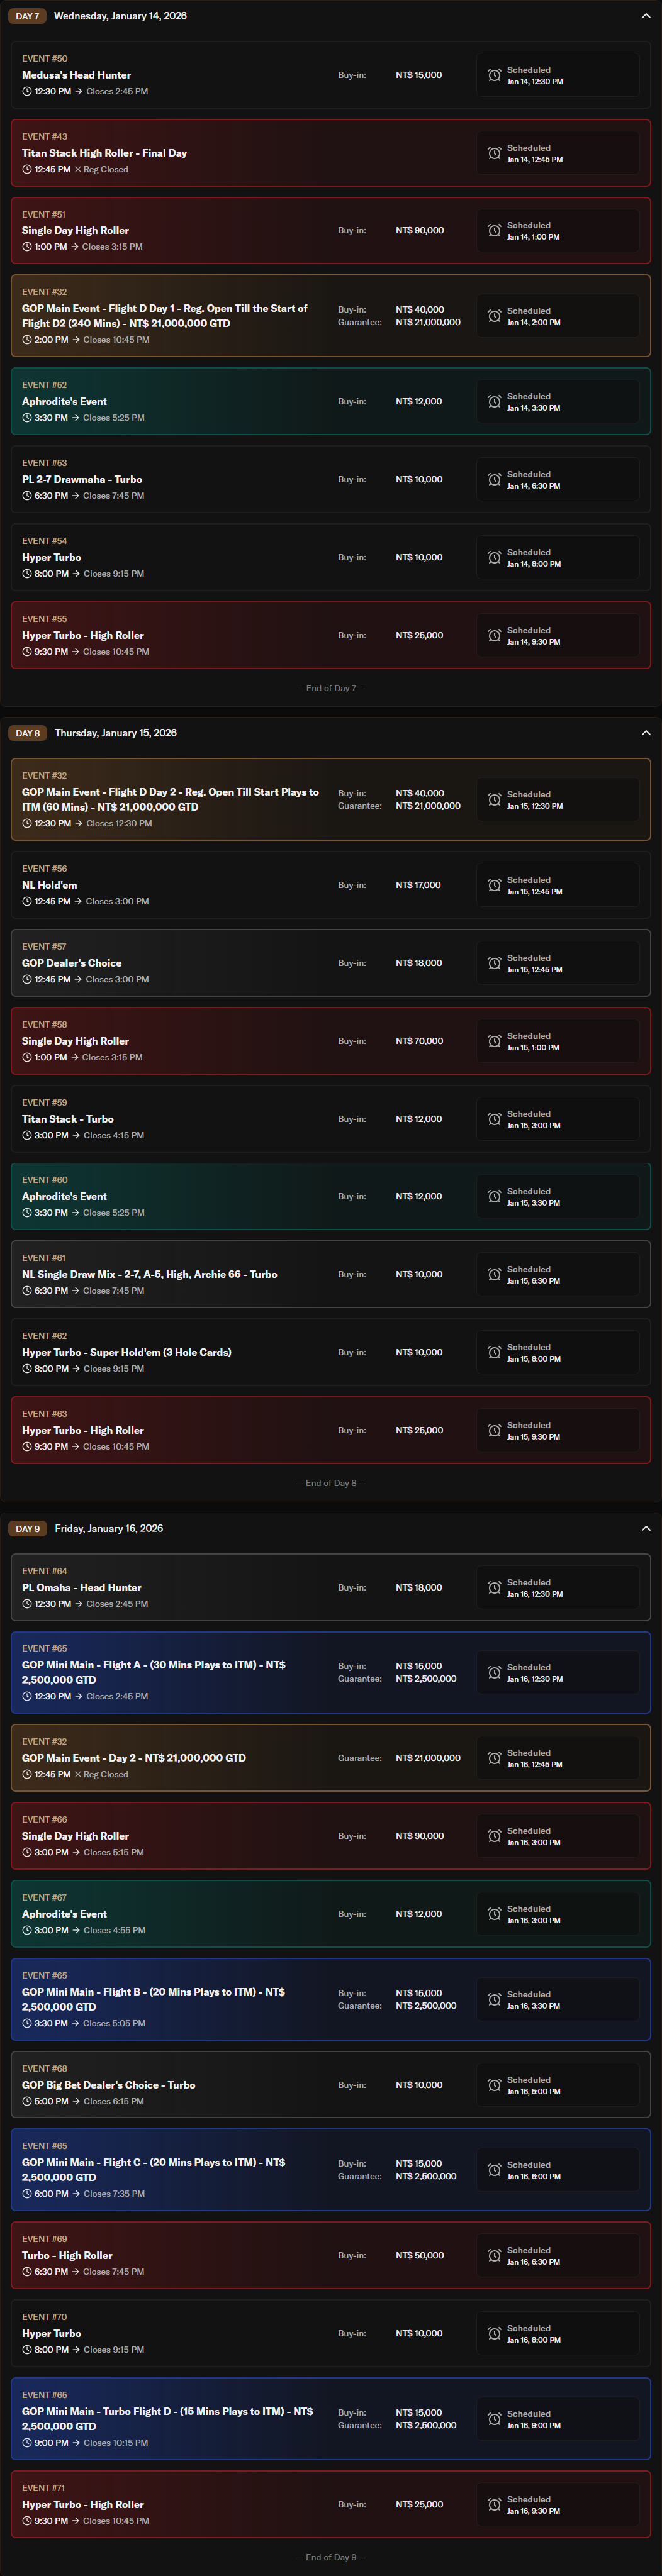Select the DAY 9 badge
This screenshot has height=2576, width=662.
click(27, 1528)
